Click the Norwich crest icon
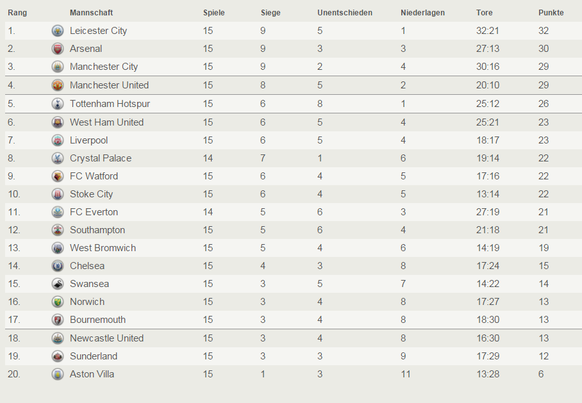Screen dimensions: 582x403 pyautogui.click(x=58, y=302)
